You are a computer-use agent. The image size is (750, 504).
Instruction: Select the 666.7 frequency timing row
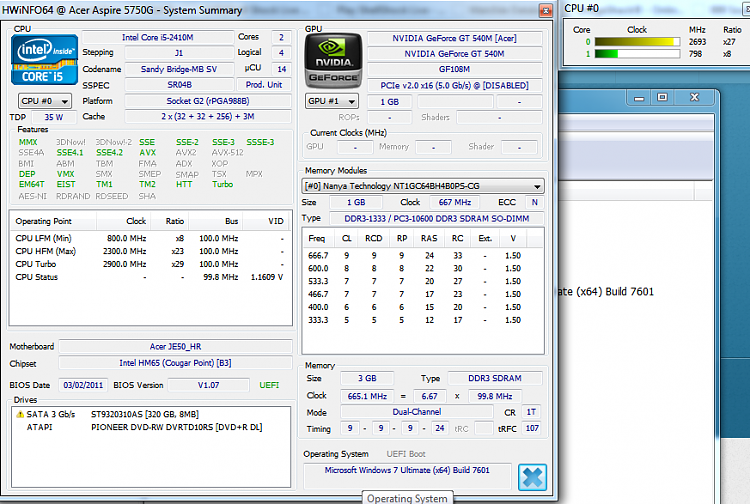[423, 255]
